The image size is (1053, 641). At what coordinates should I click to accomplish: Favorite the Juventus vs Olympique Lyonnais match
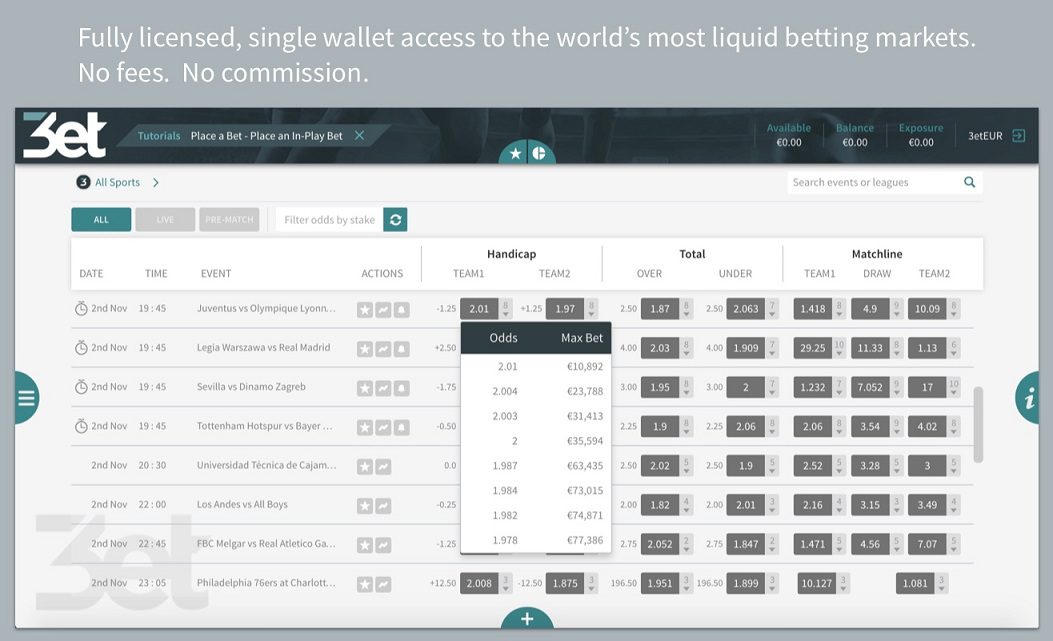pos(365,310)
